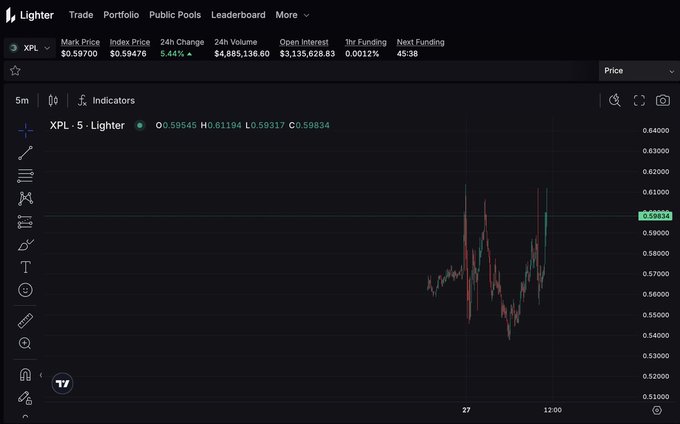This screenshot has width=680, height=424.
Task: Go to Public Pools
Action: (175, 15)
